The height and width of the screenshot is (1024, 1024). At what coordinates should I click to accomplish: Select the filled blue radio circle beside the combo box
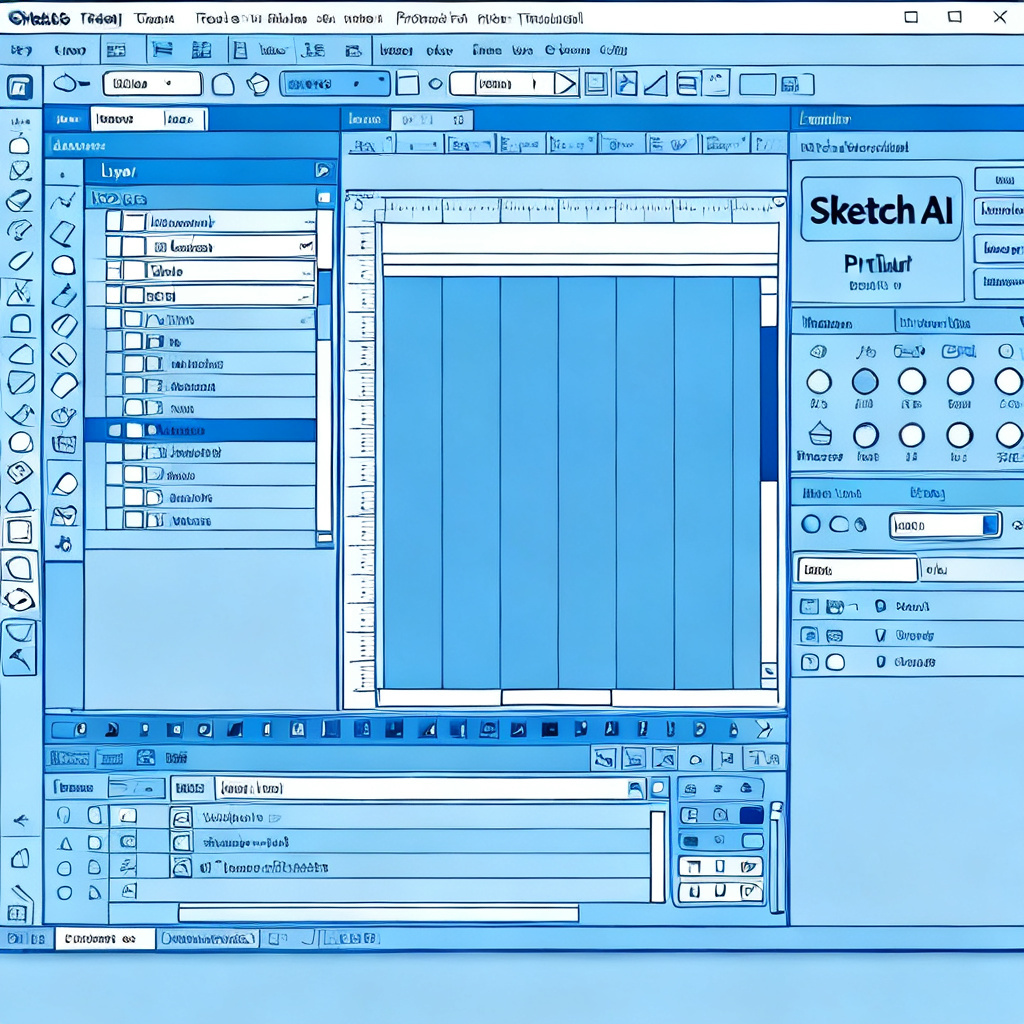tap(810, 524)
